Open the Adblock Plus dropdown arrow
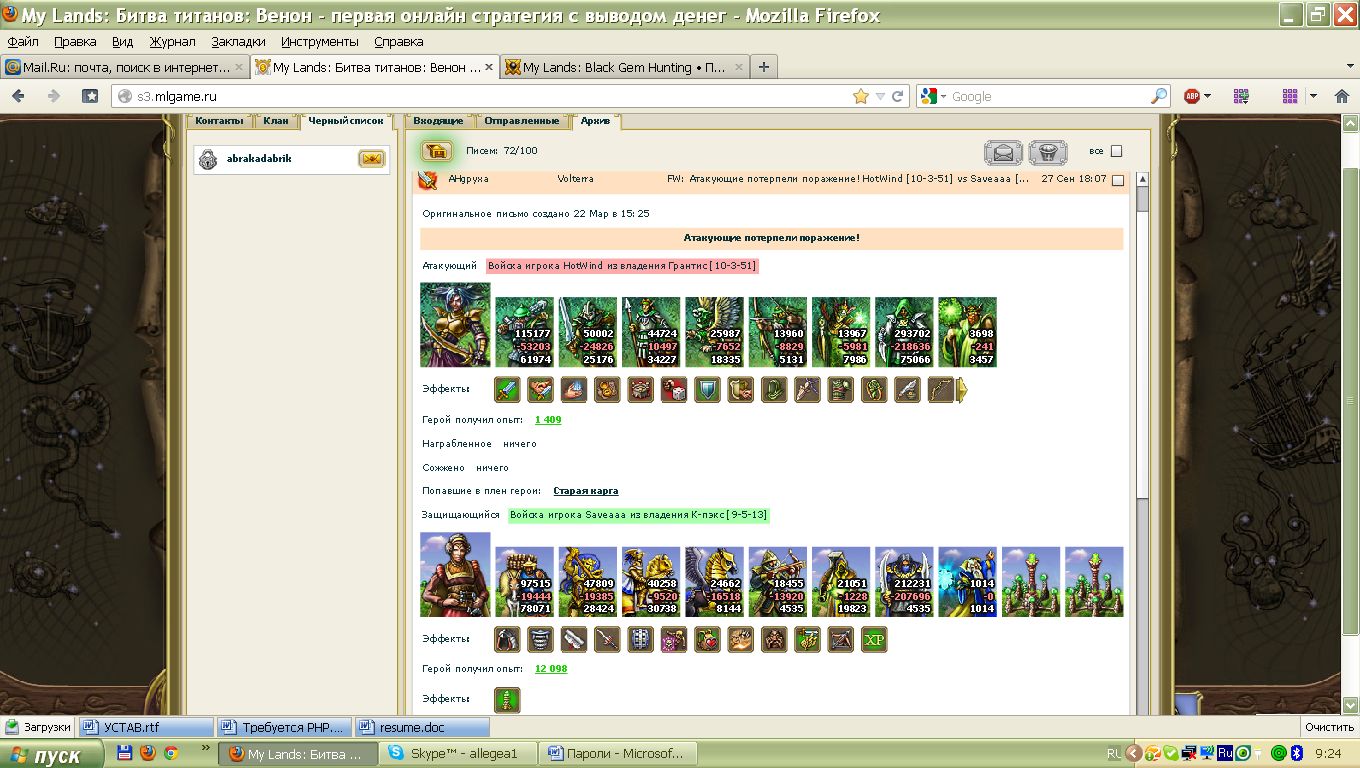The width and height of the screenshot is (1360, 768). pyautogui.click(x=1207, y=97)
